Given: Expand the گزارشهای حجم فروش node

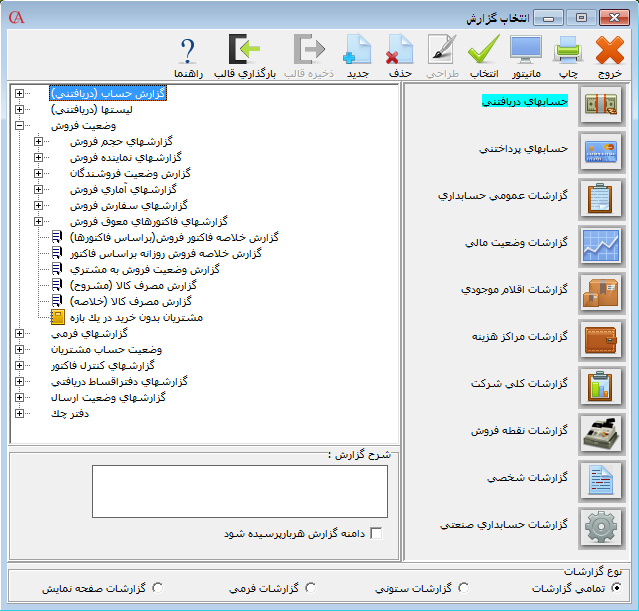Looking at the screenshot, I should point(39,142).
